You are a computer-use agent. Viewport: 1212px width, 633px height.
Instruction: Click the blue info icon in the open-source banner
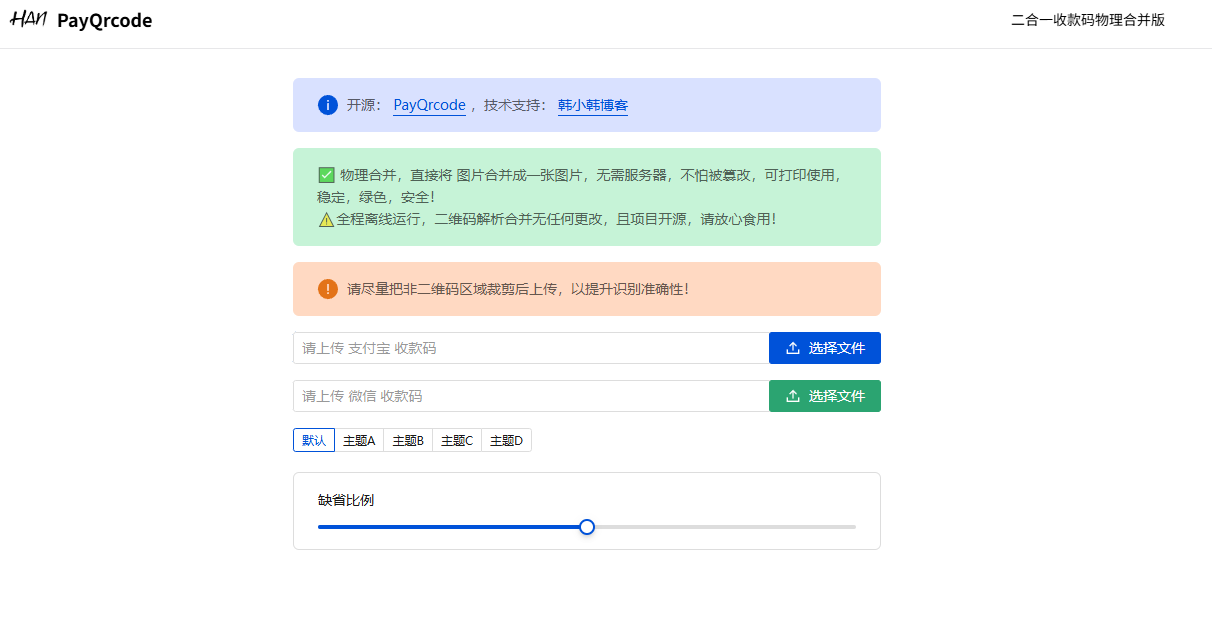[327, 105]
